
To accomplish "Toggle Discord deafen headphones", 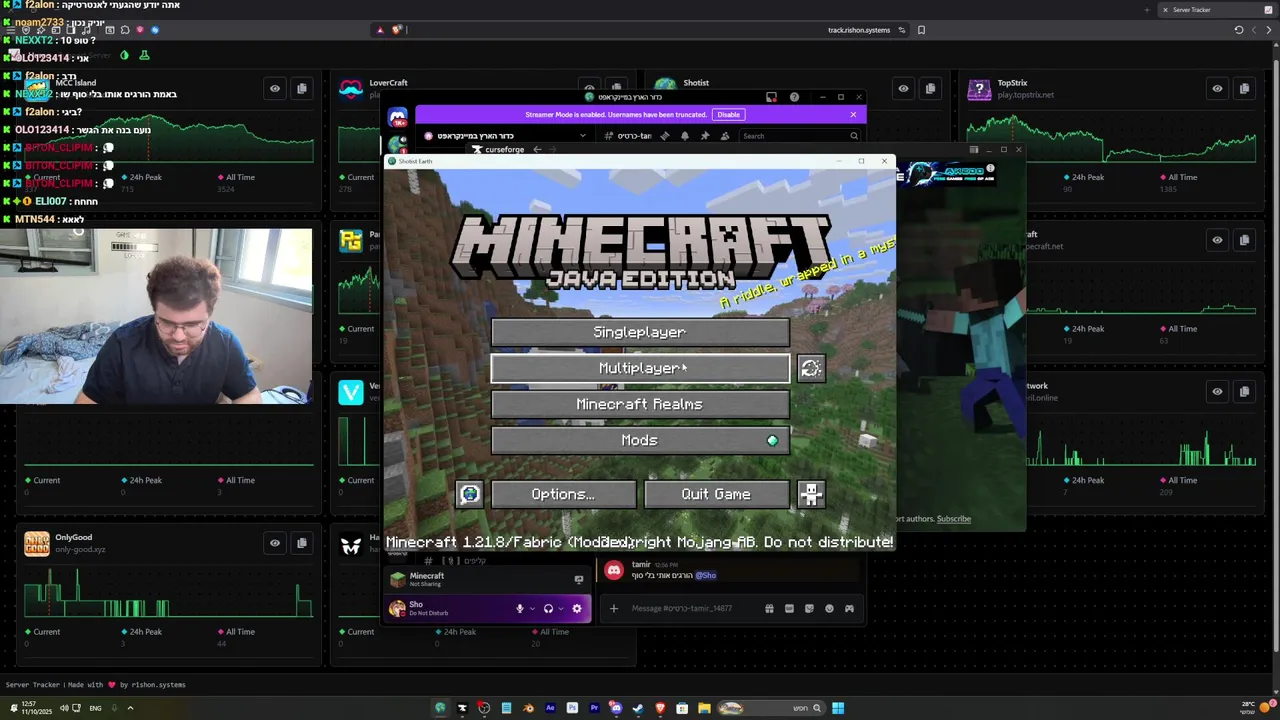I will pyautogui.click(x=548, y=608).
